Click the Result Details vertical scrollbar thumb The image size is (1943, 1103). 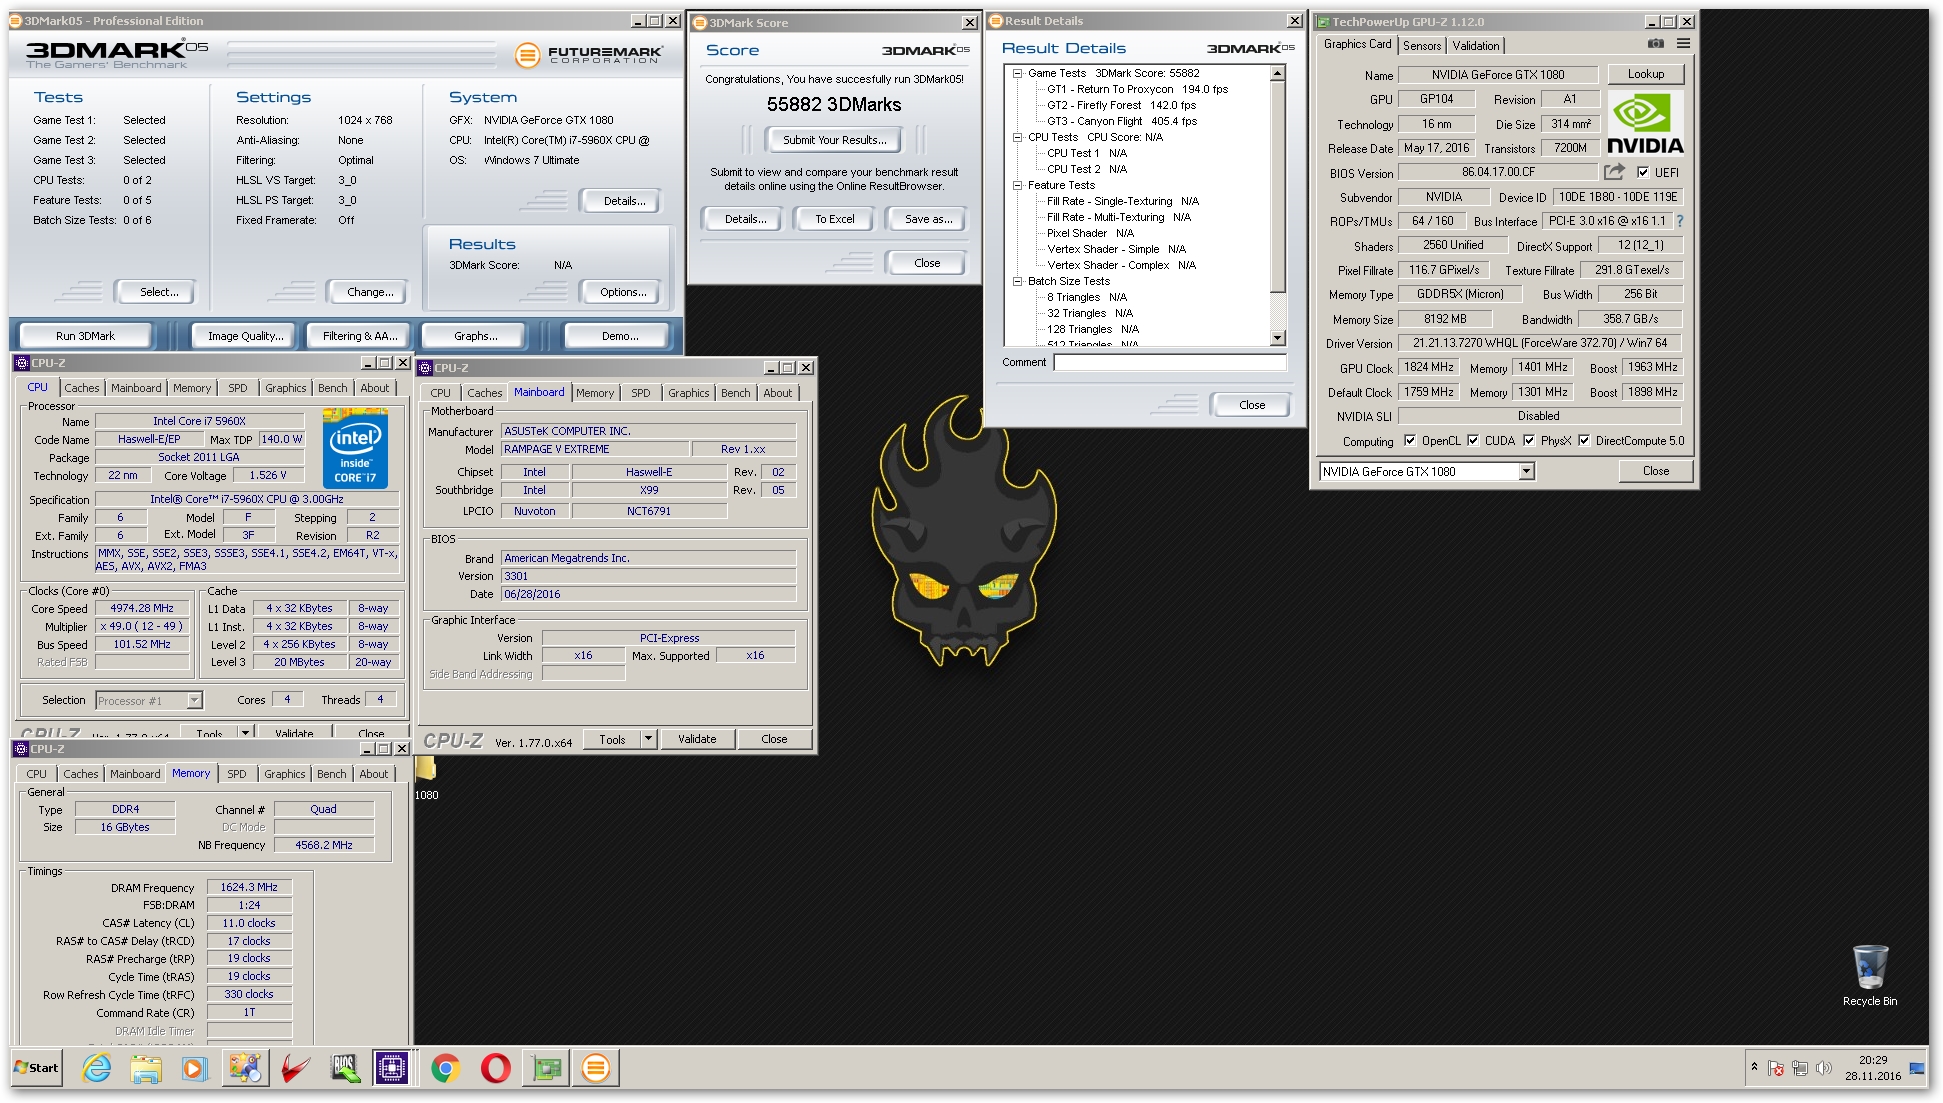(1277, 188)
